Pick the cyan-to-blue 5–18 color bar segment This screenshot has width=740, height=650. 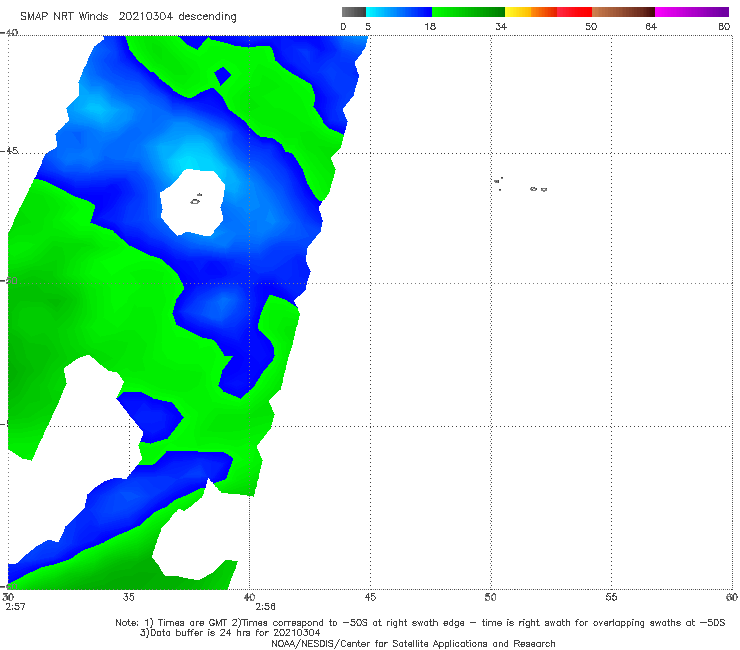[399, 12]
